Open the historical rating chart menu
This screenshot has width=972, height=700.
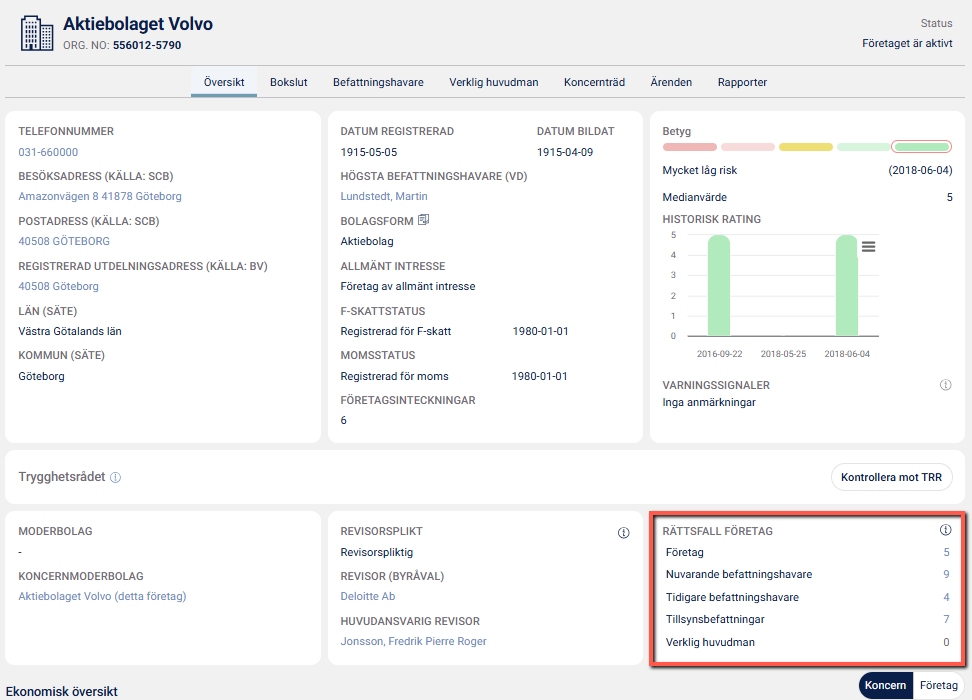pos(868,246)
